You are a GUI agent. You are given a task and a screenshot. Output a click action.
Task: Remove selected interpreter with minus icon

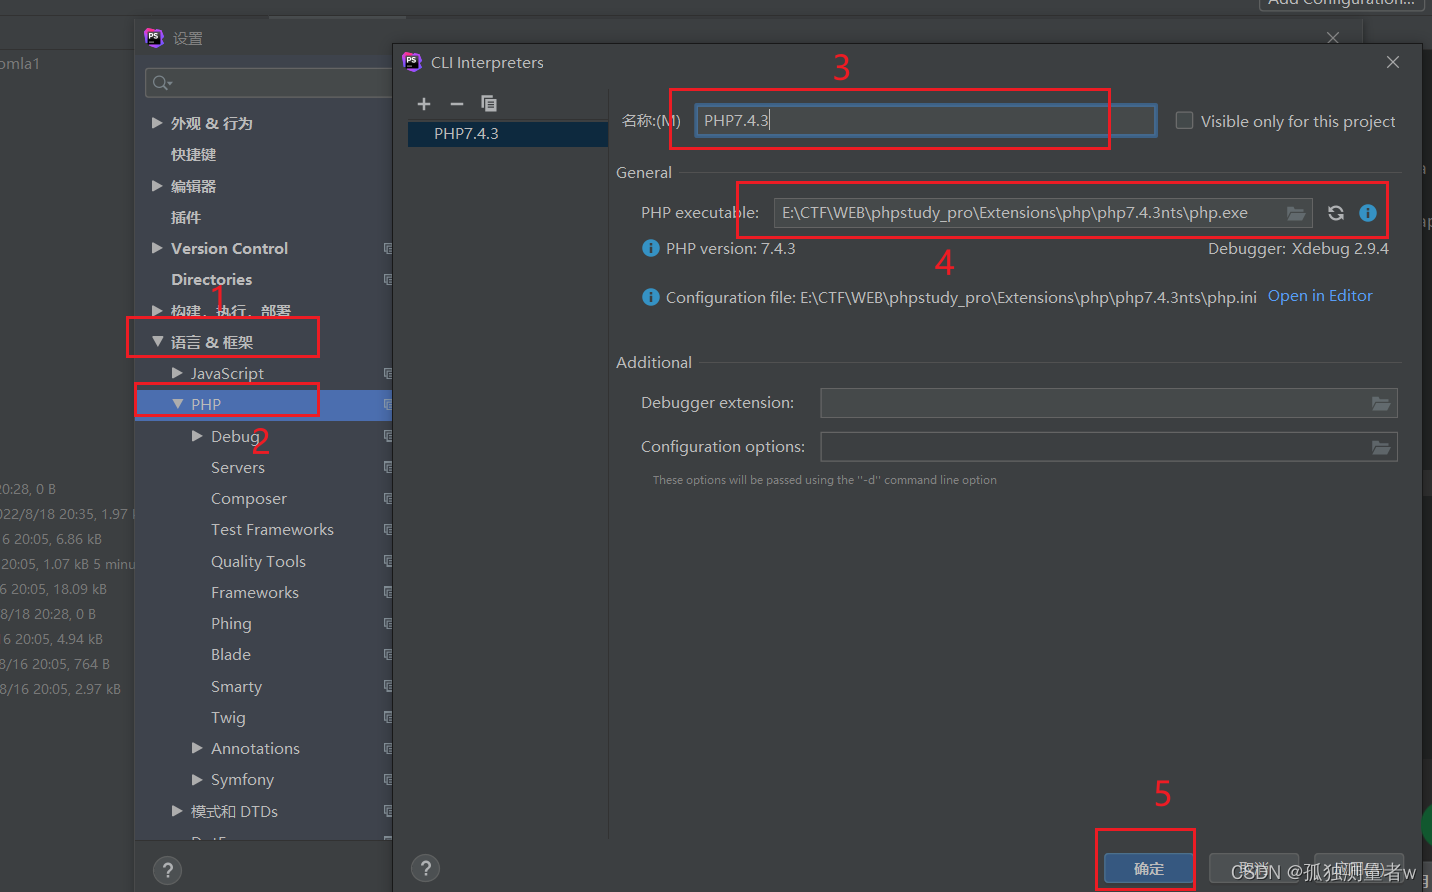[457, 104]
